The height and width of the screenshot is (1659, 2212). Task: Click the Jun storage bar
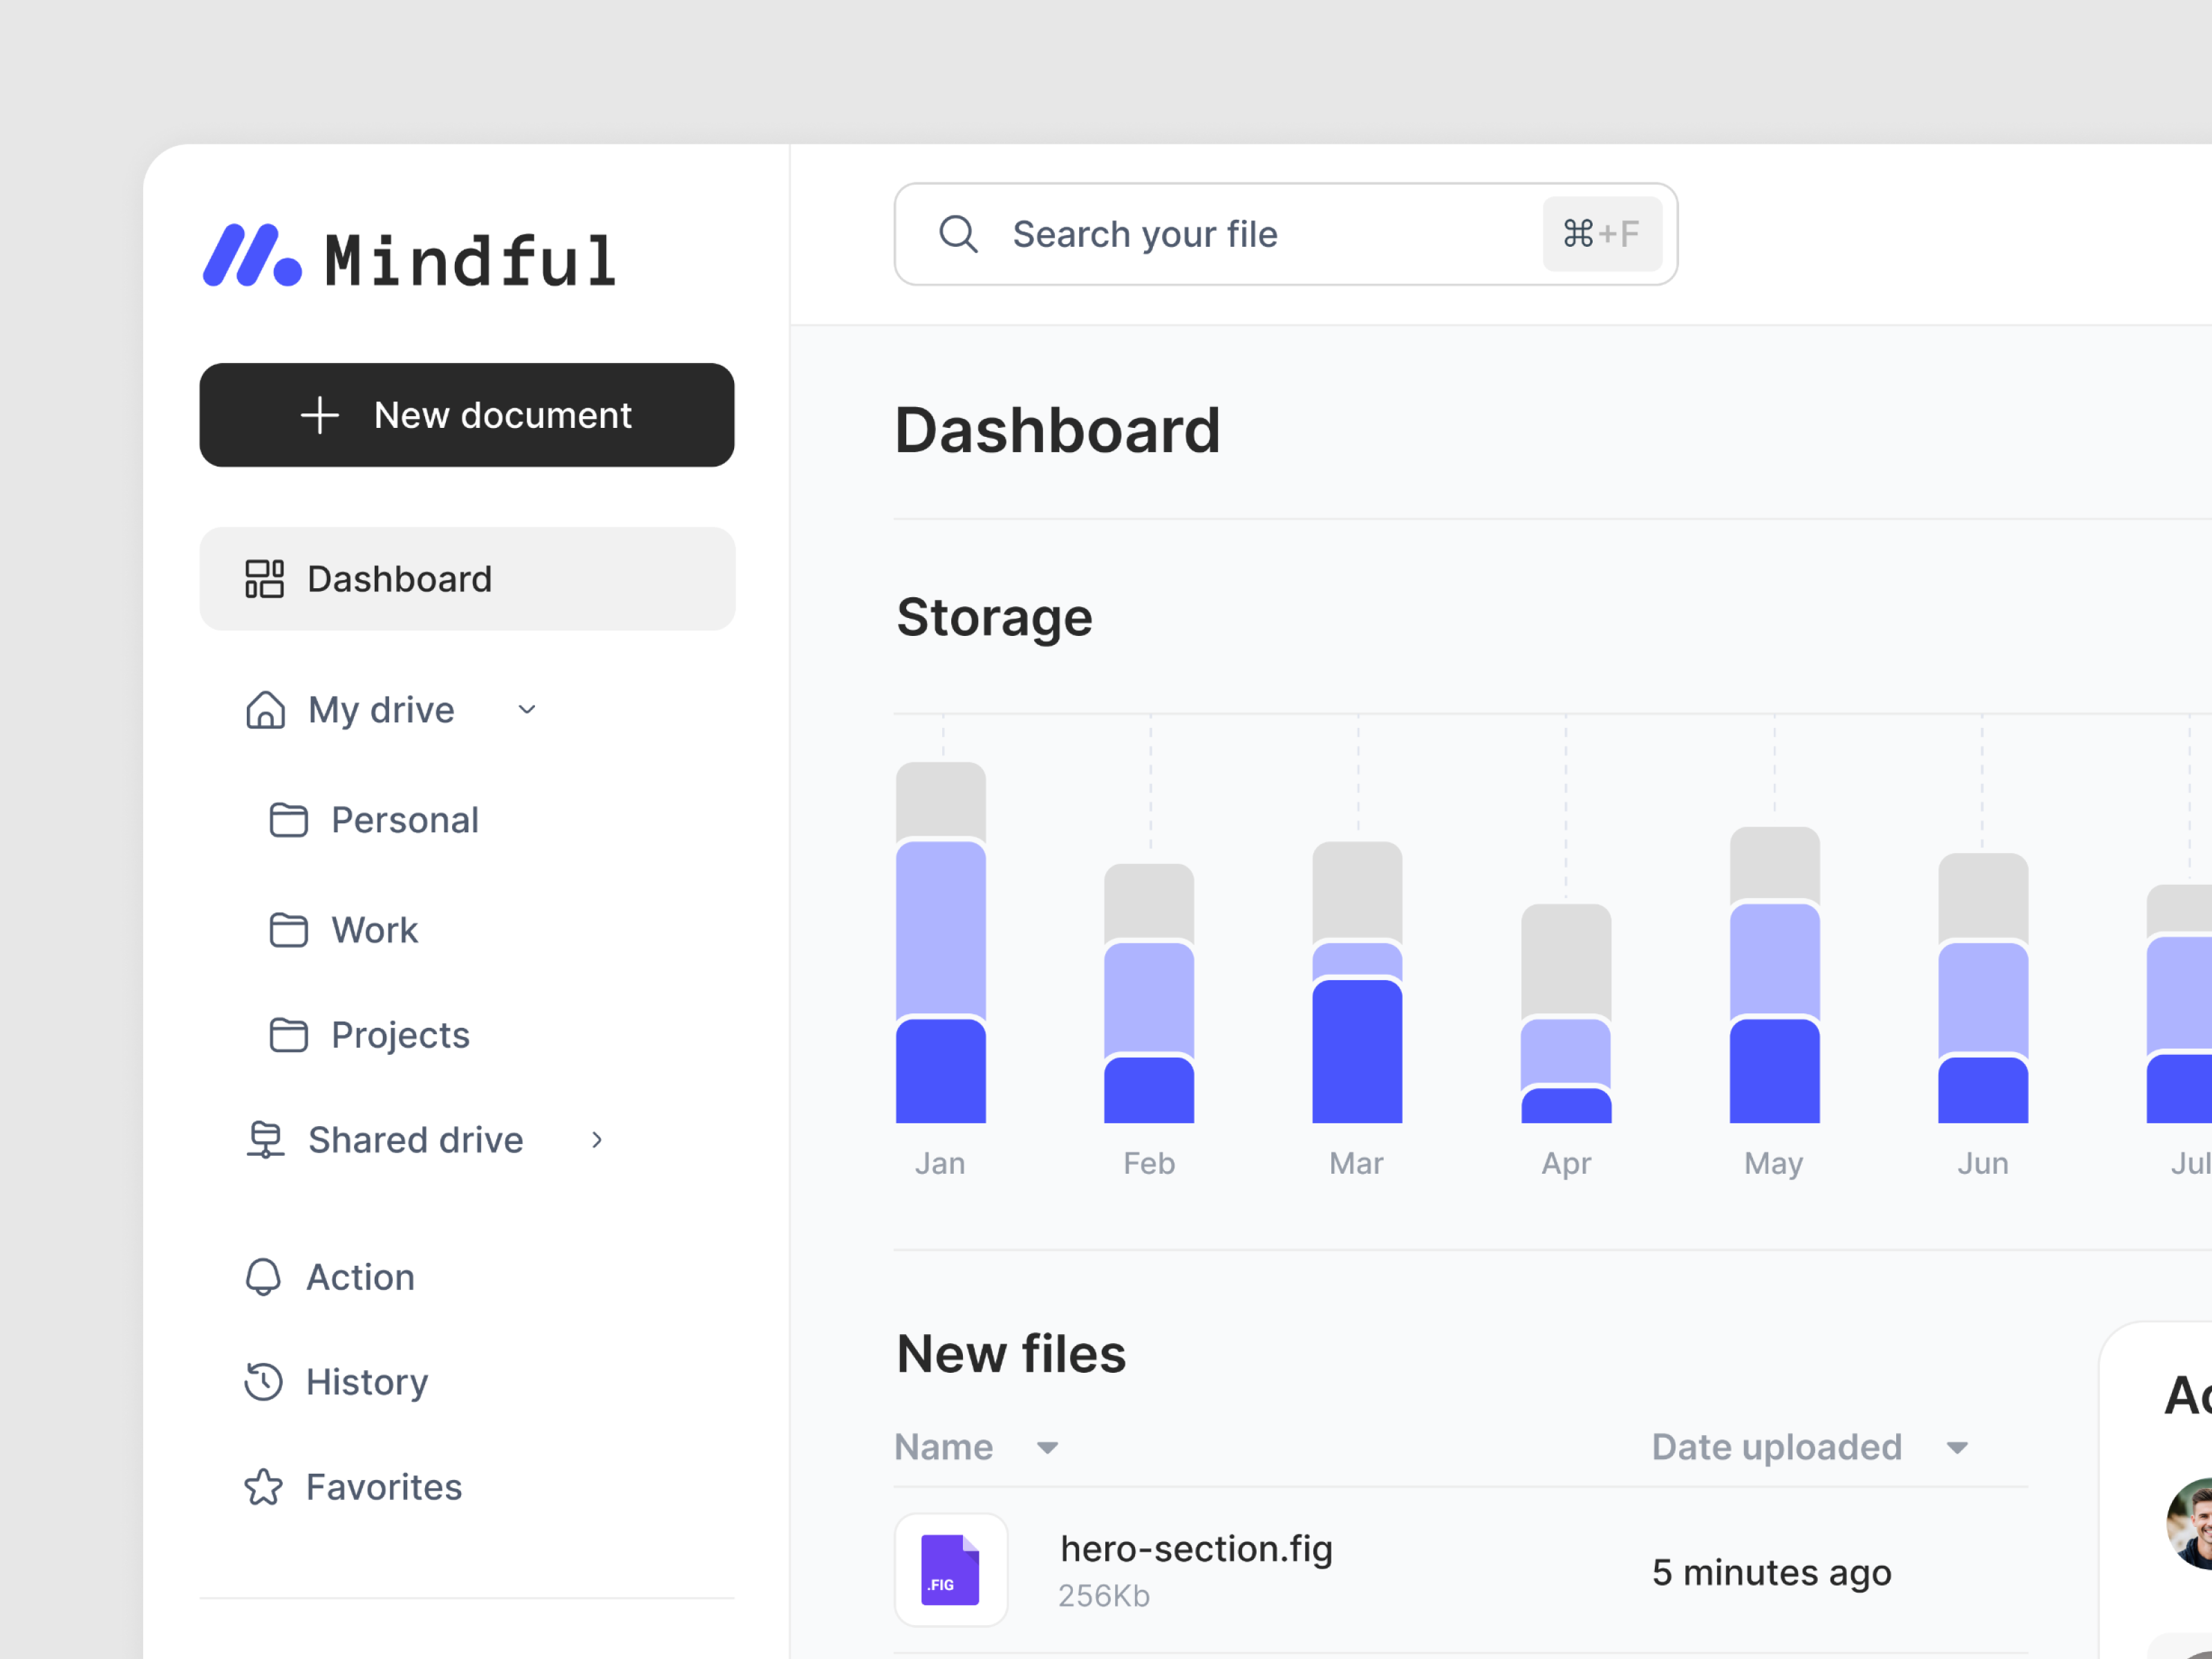1983,988
